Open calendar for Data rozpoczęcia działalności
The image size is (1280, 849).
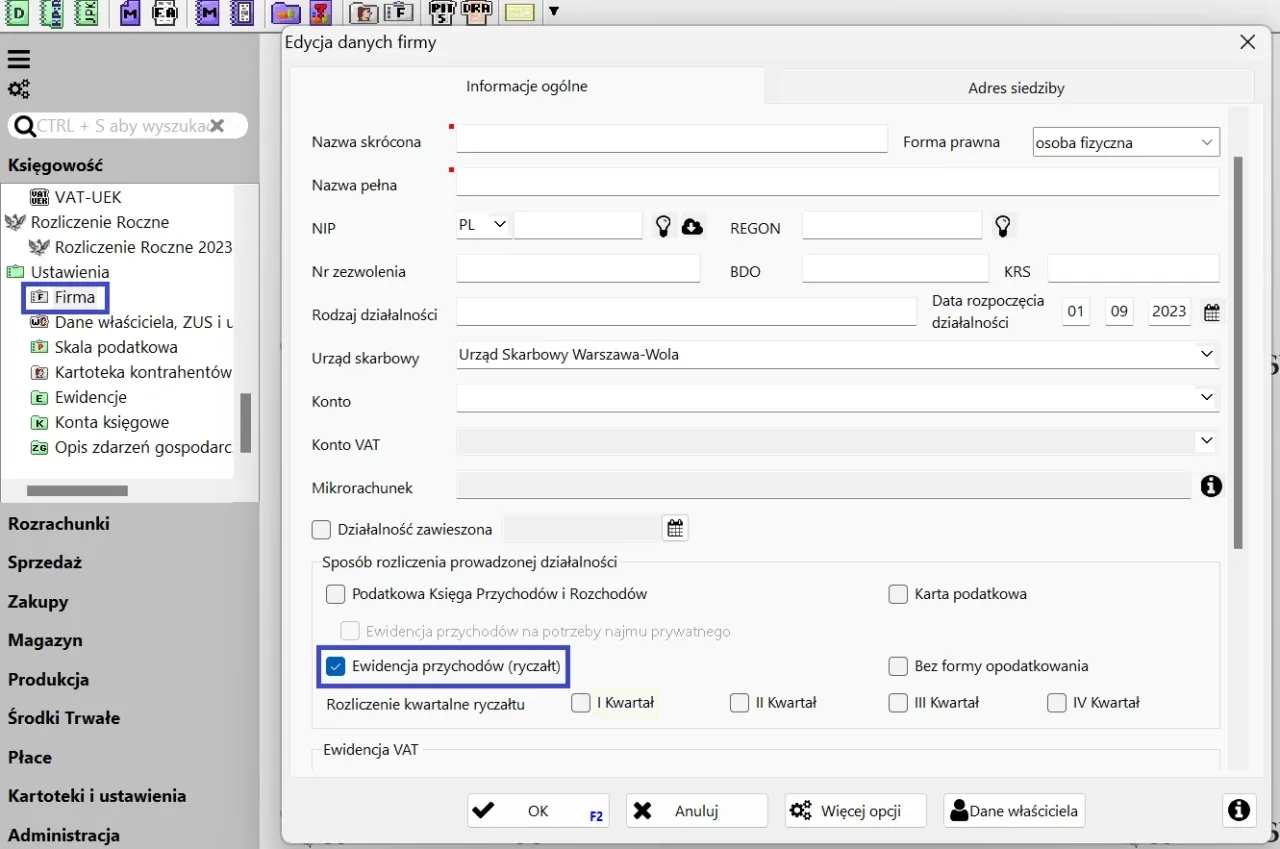(x=1211, y=312)
